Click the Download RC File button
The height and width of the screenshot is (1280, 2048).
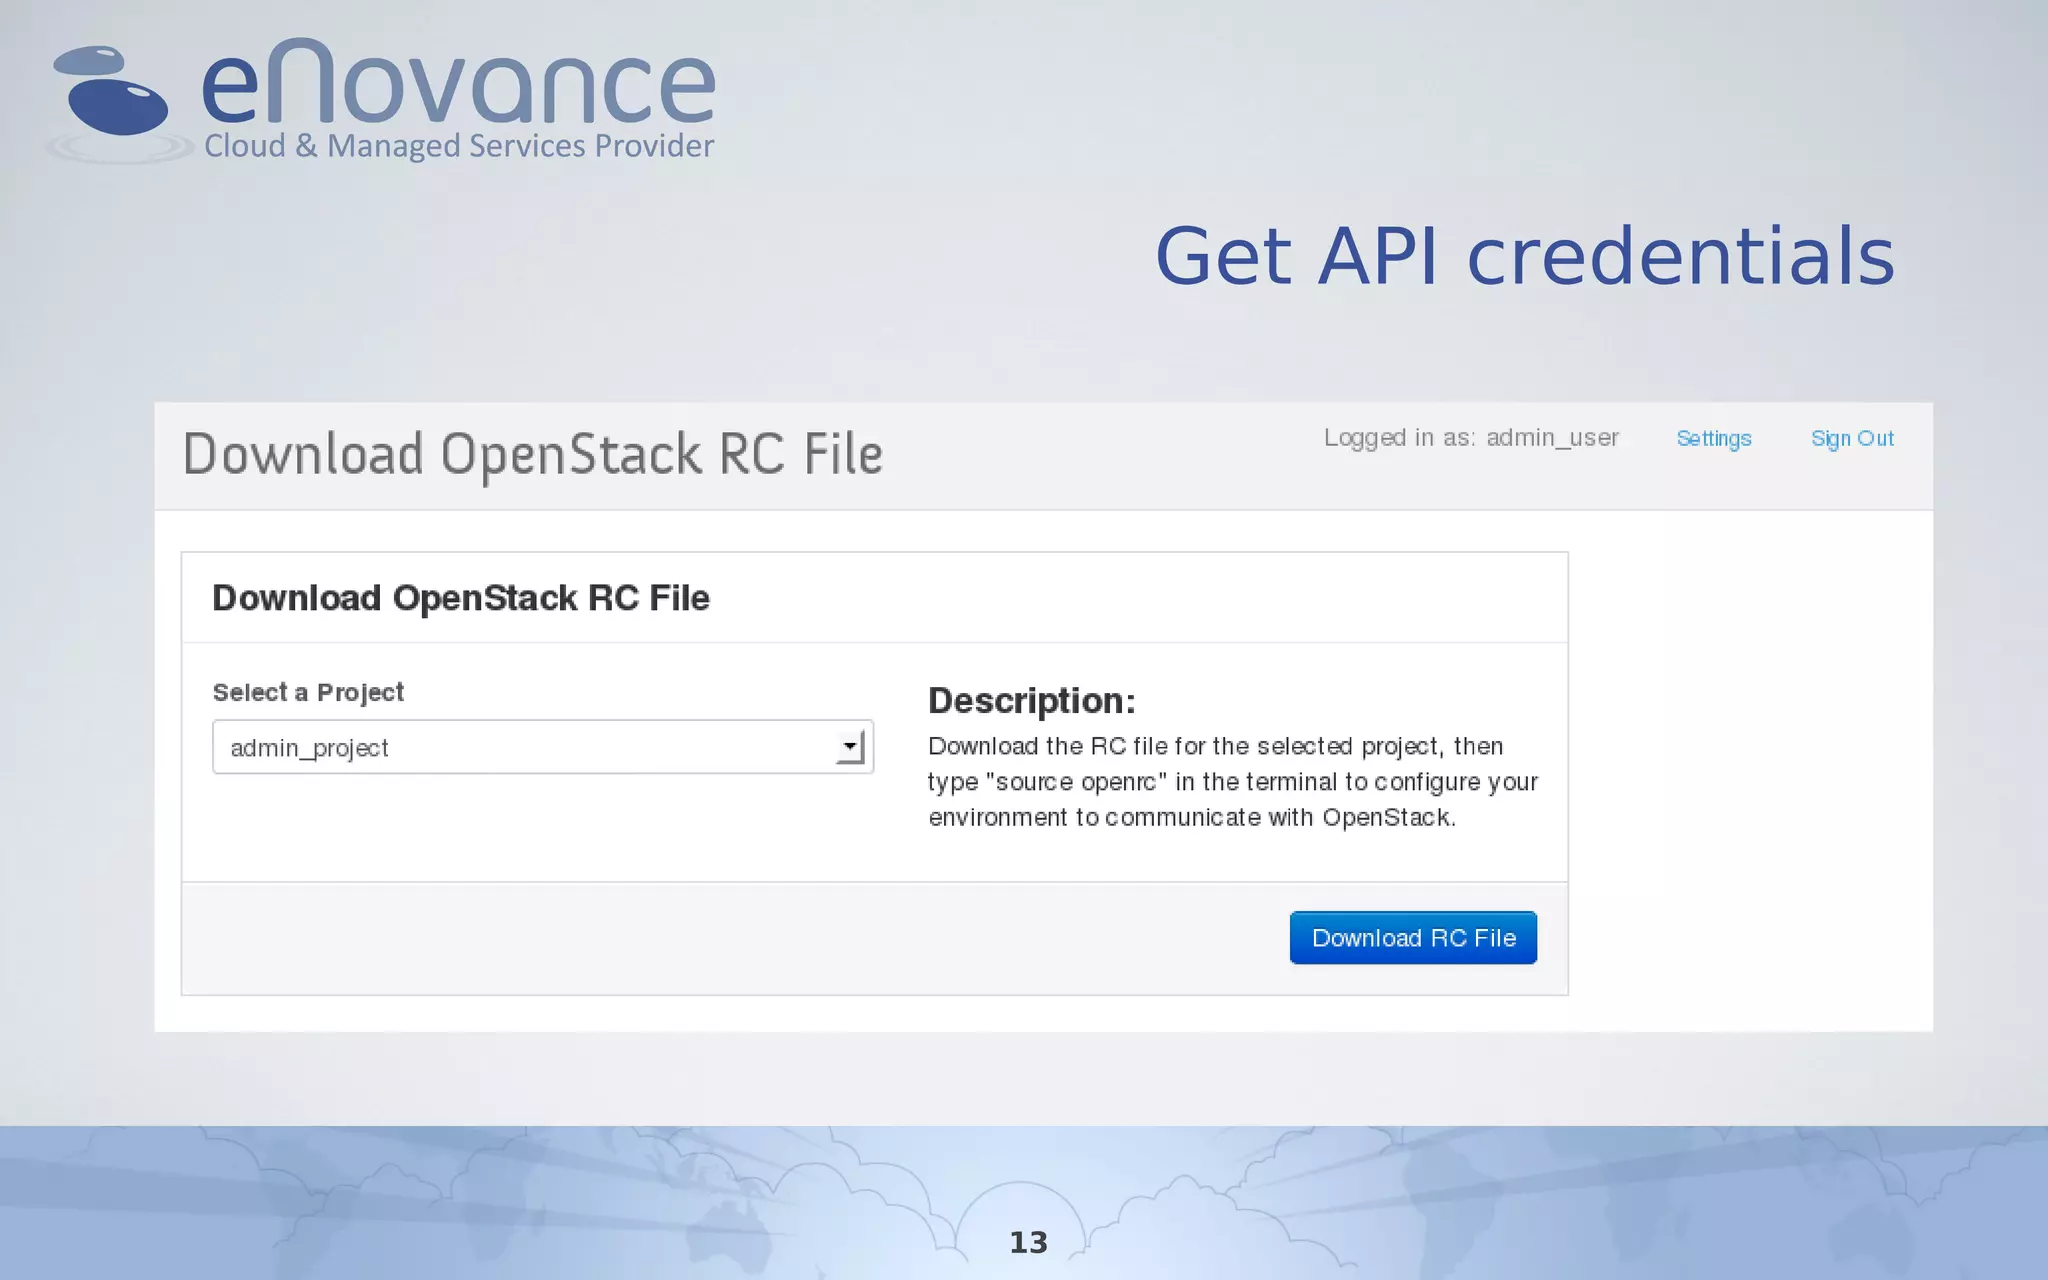(x=1413, y=938)
